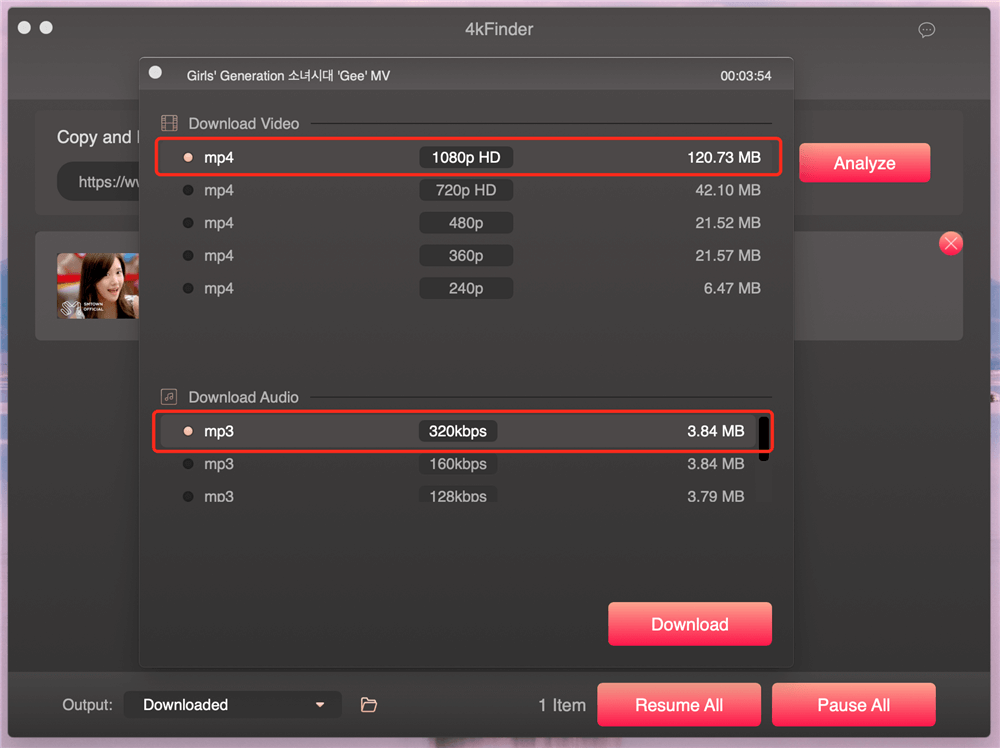Open the Downloaded output location dropdown
Screen dimensions: 1000x748
coord(232,704)
